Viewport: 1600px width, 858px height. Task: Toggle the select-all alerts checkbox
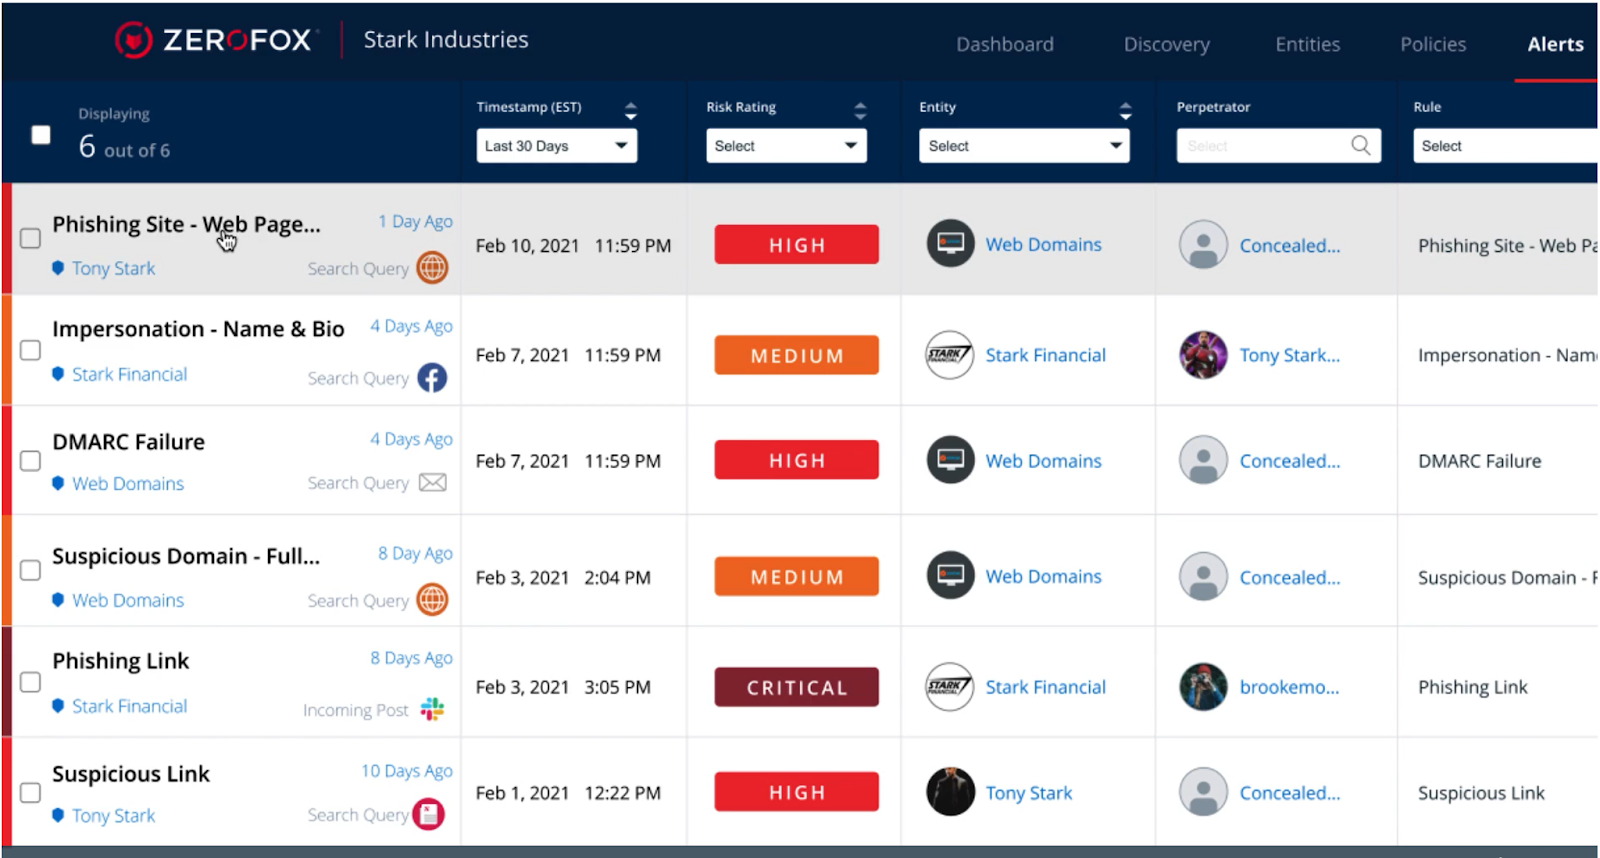41,134
